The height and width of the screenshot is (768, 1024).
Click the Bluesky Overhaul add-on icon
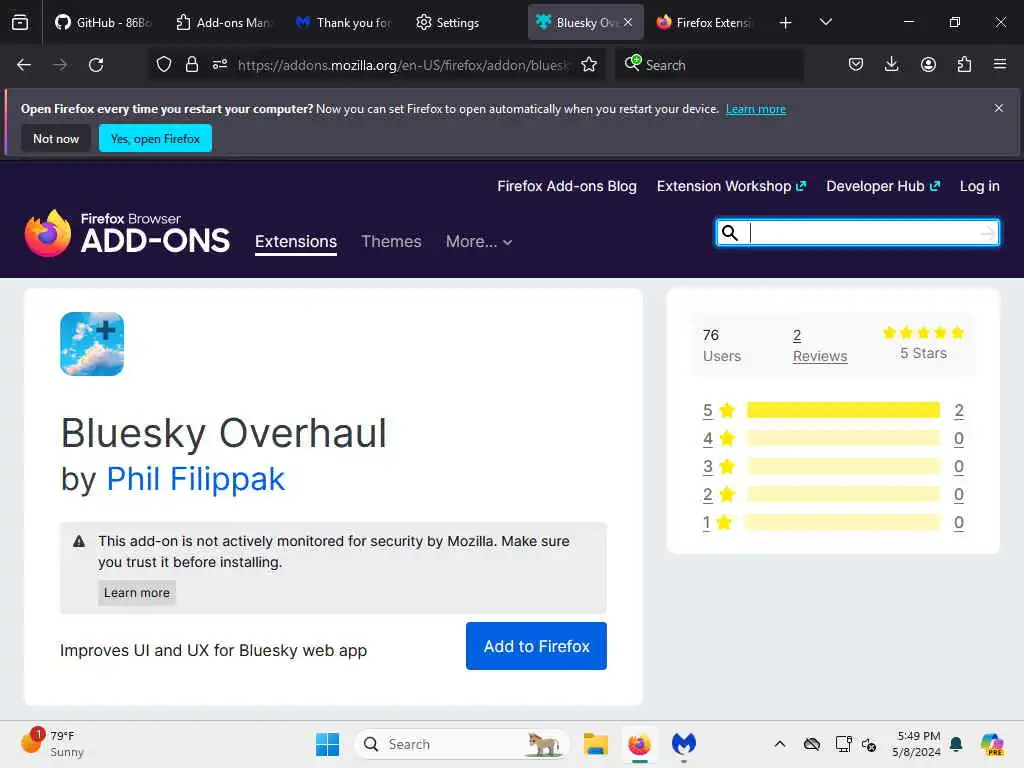point(92,344)
